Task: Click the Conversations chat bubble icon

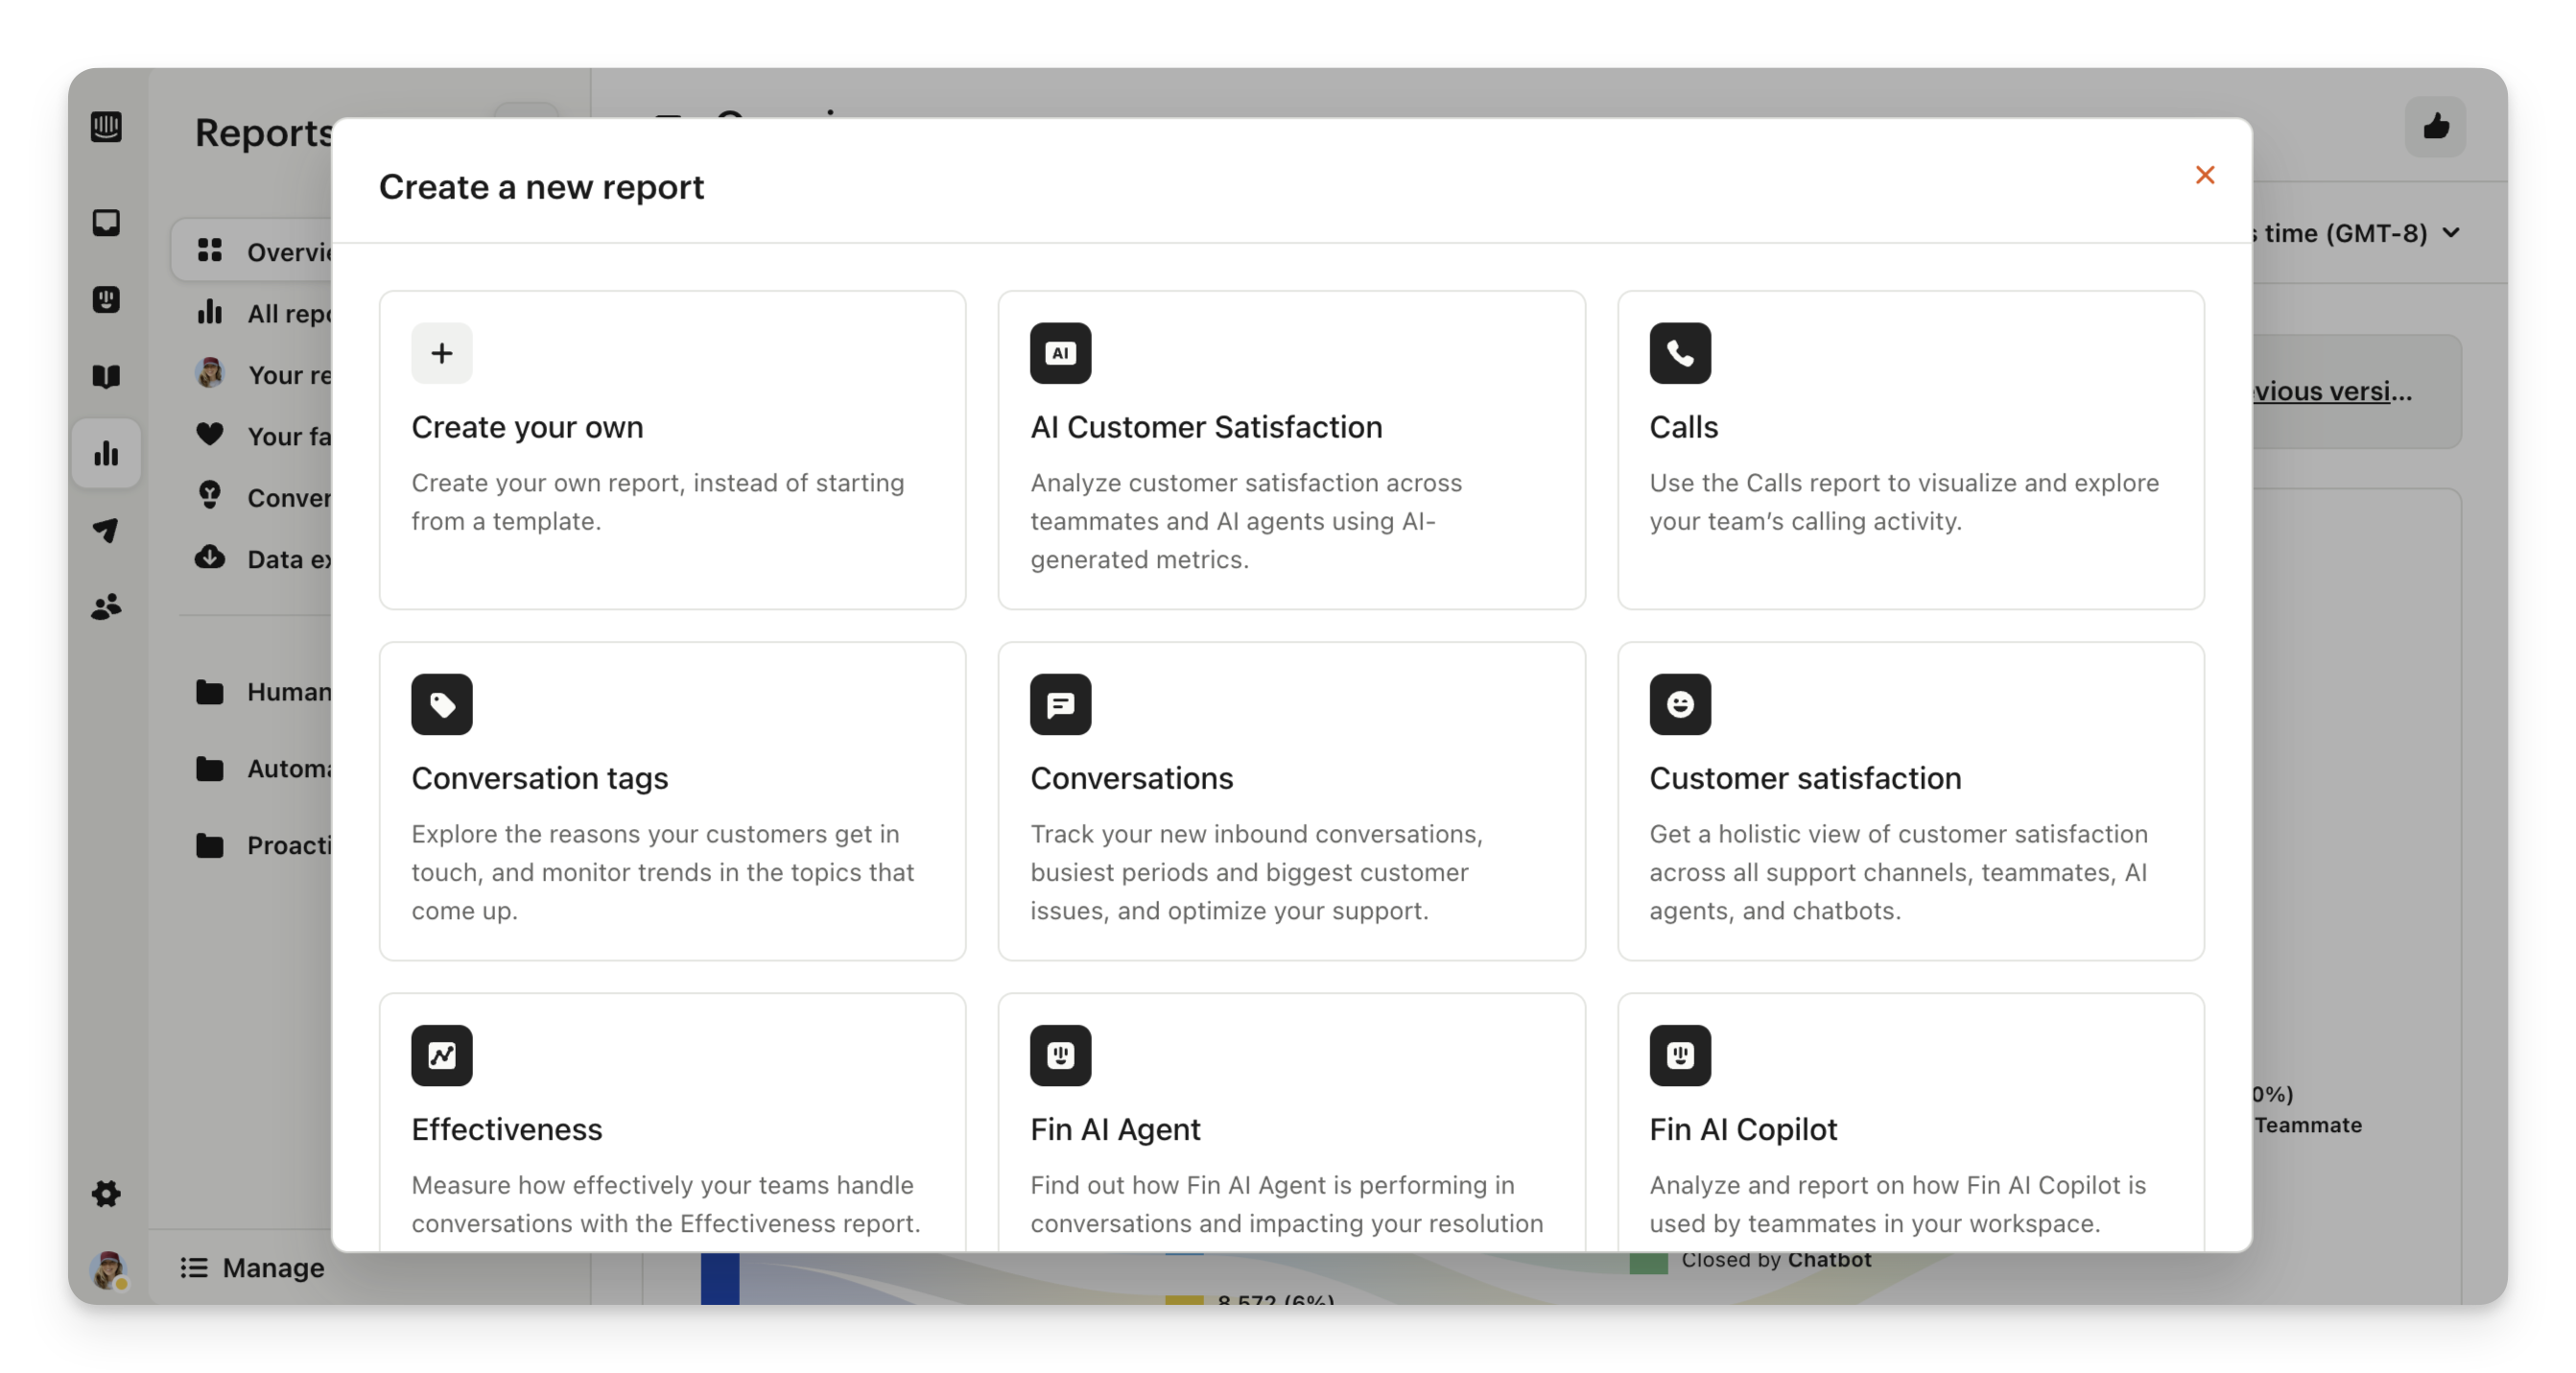Action: click(1060, 704)
